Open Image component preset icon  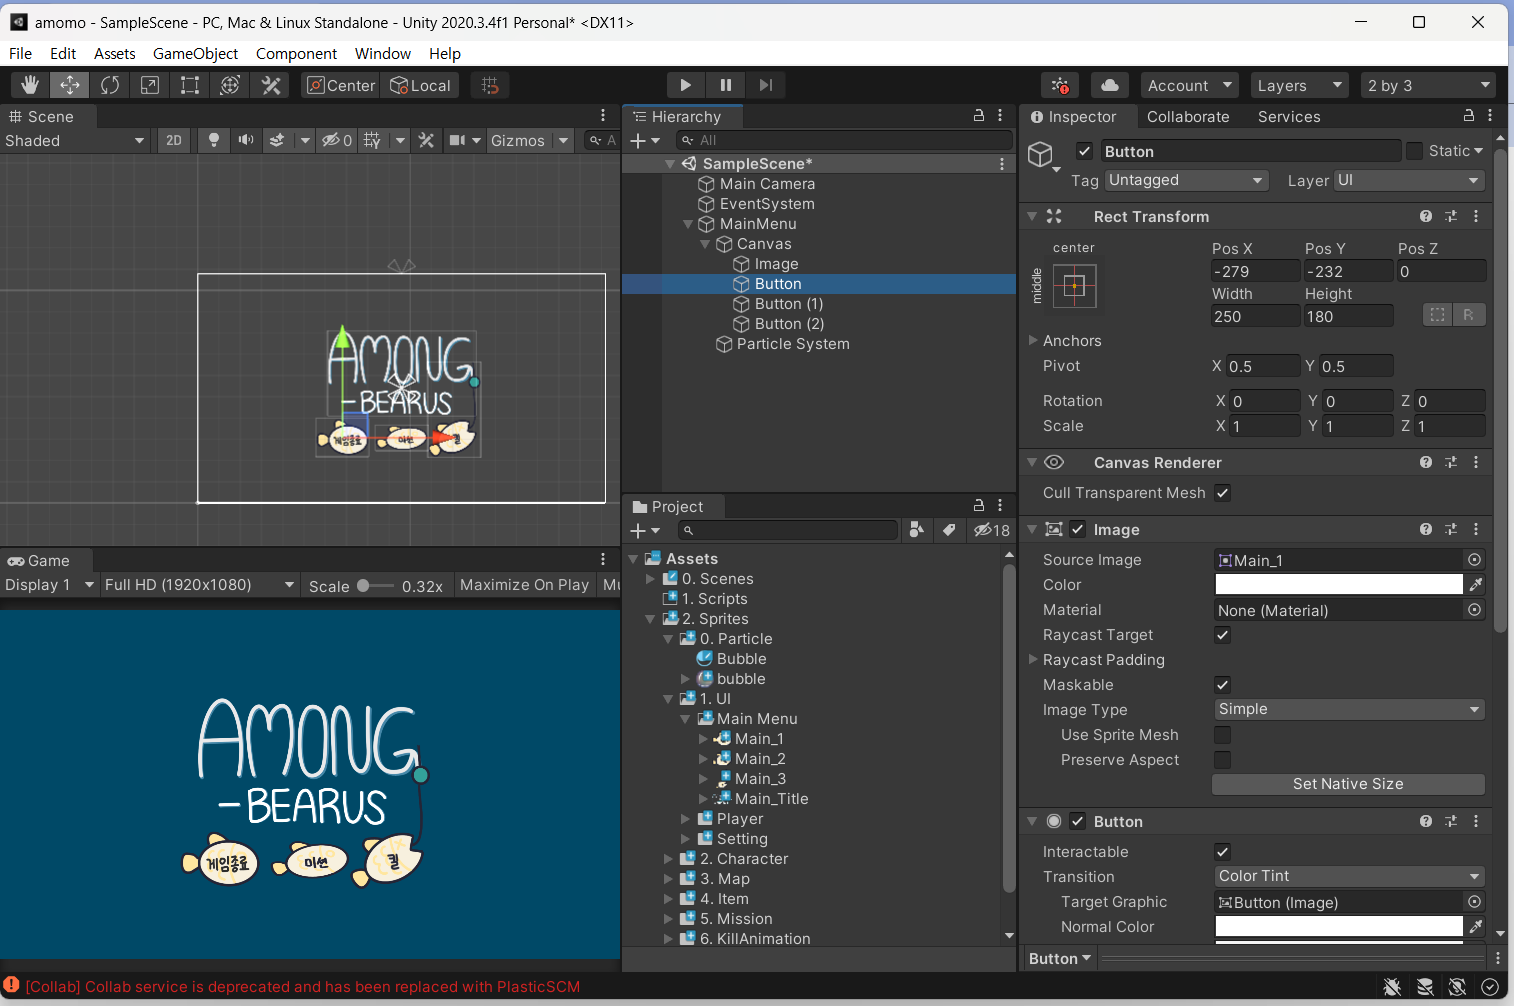coord(1451,529)
